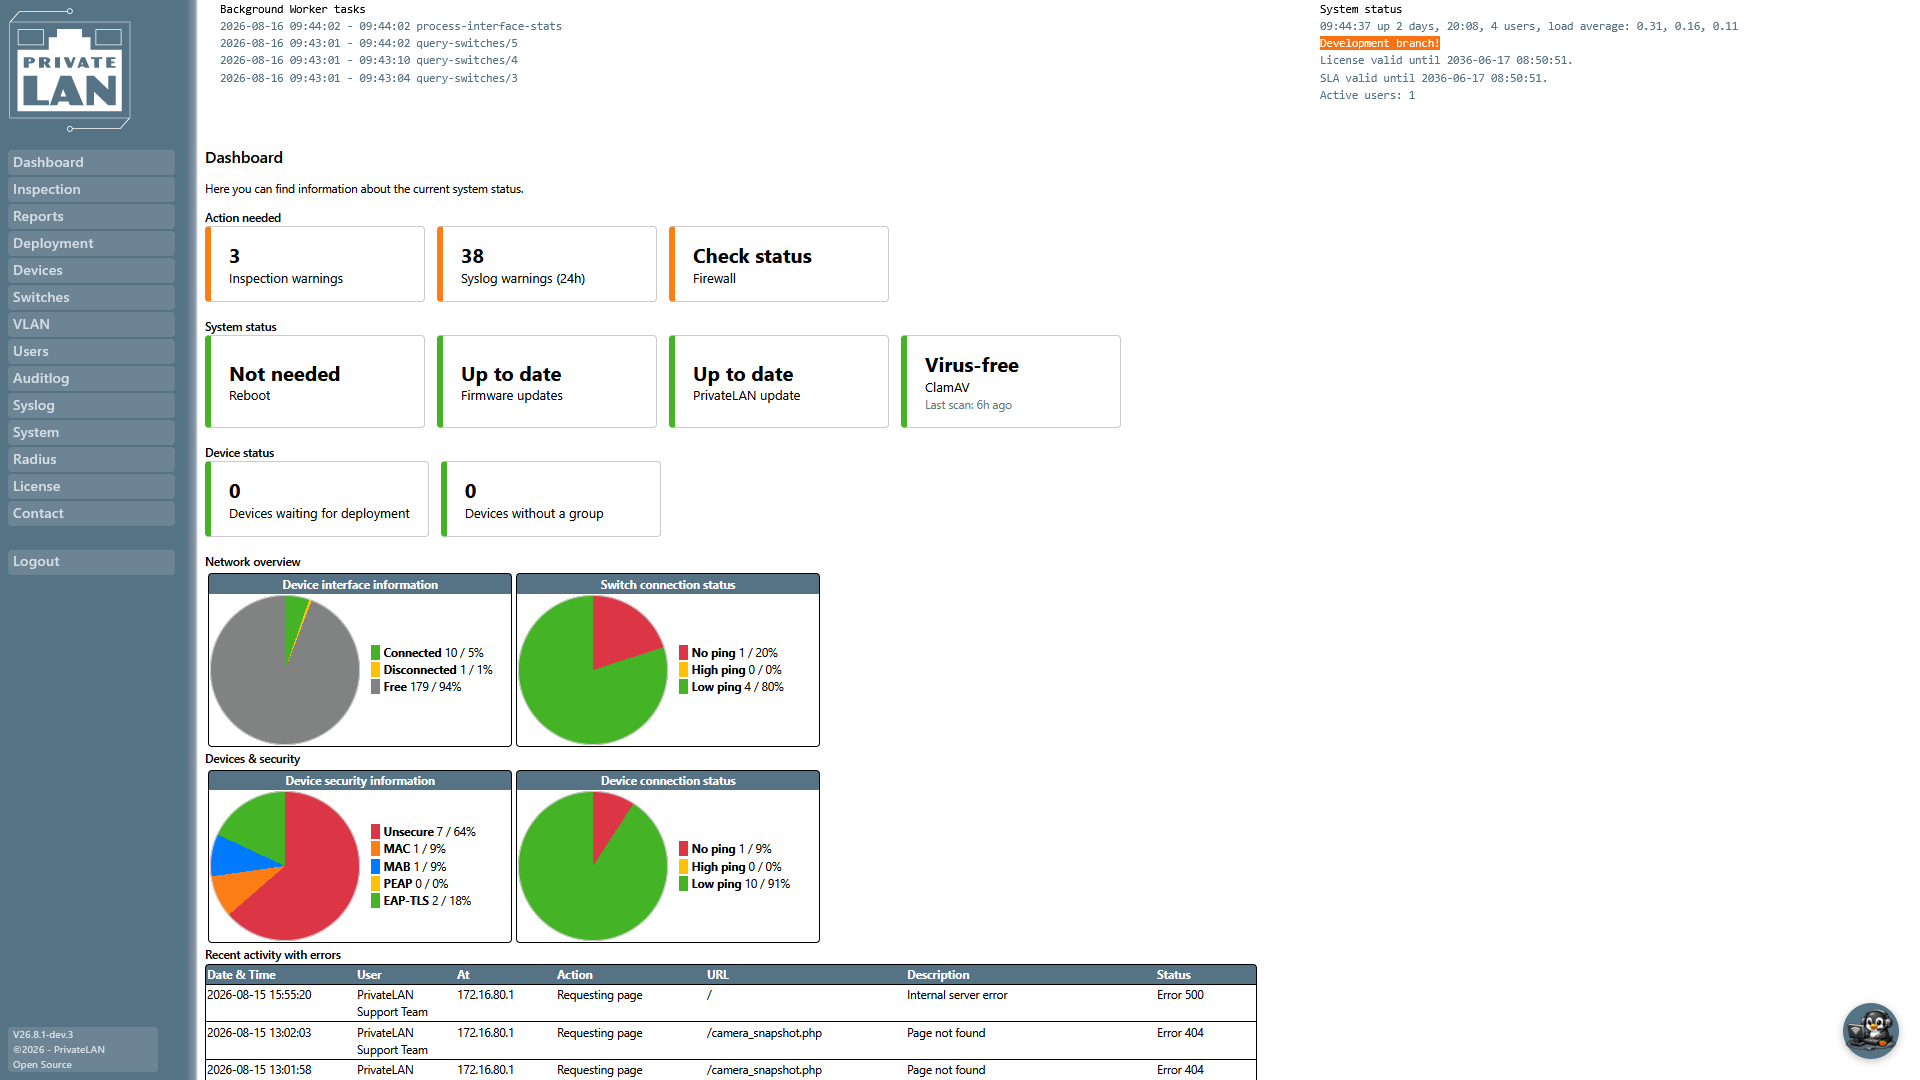The width and height of the screenshot is (1920, 1080).
Task: Open the 3 Inspection warnings card
Action: pos(315,264)
